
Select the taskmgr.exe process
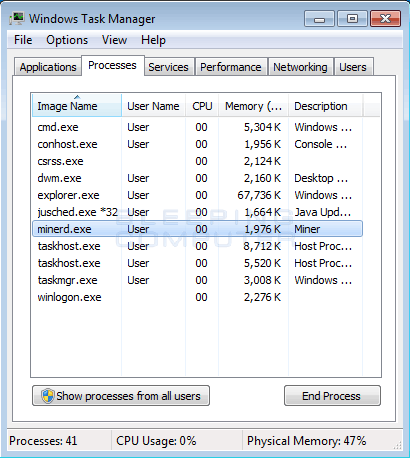197,280
